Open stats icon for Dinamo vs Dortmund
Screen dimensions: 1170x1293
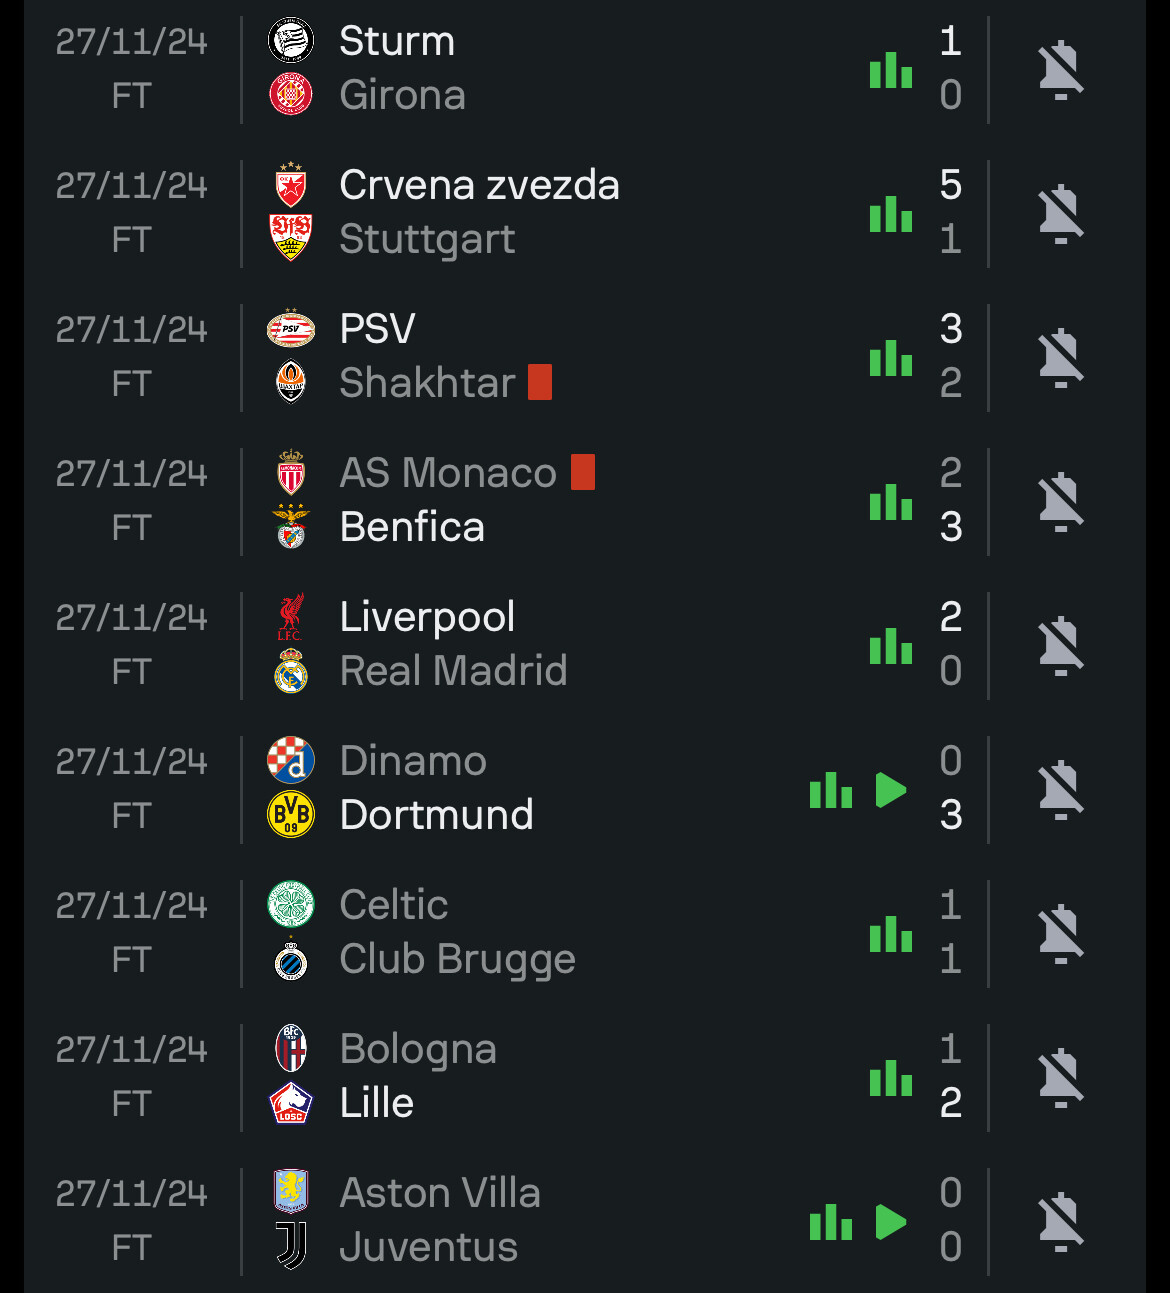coord(830,790)
